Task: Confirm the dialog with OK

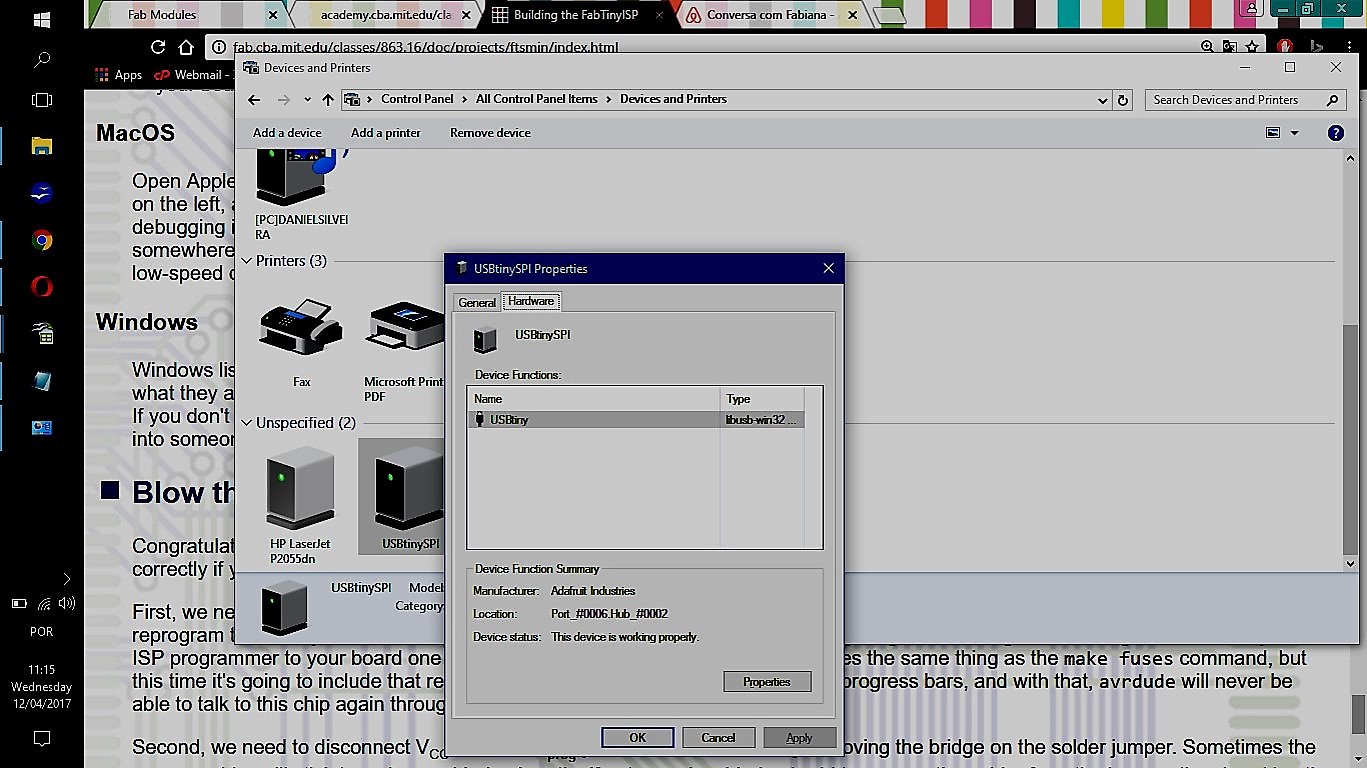Action: [638, 738]
